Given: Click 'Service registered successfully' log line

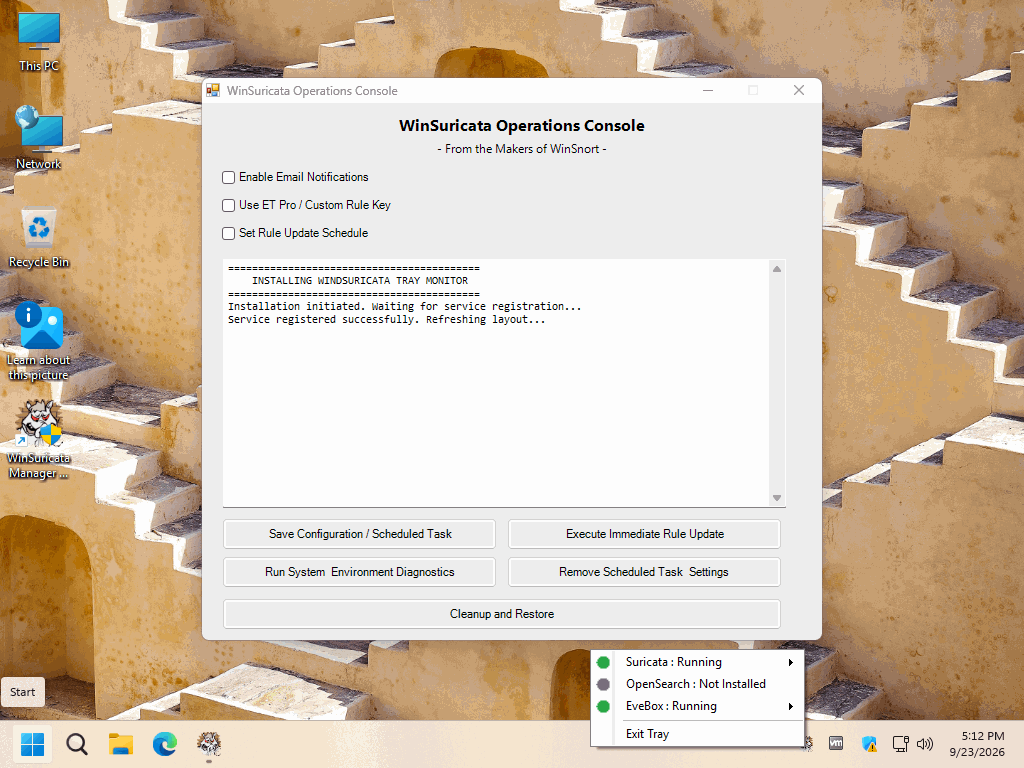Looking at the screenshot, I should click(x=387, y=320).
